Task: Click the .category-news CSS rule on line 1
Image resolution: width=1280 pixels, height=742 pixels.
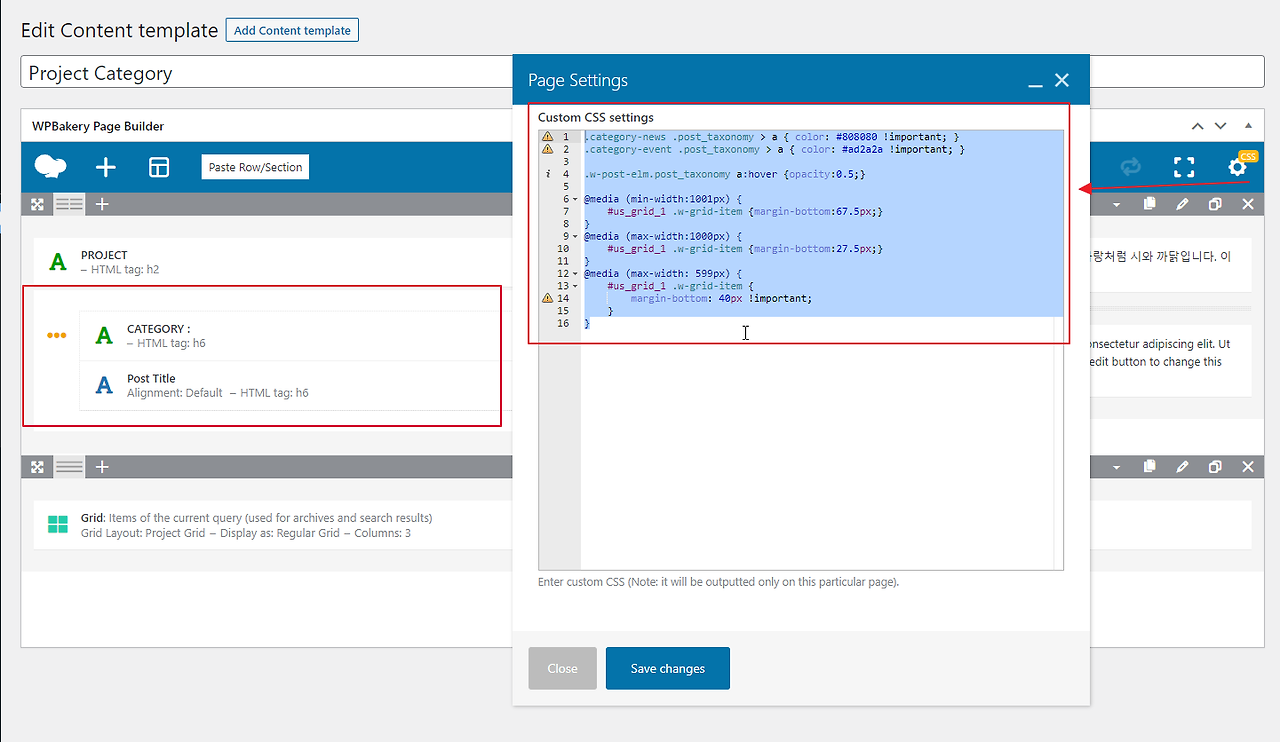Action: pos(772,137)
